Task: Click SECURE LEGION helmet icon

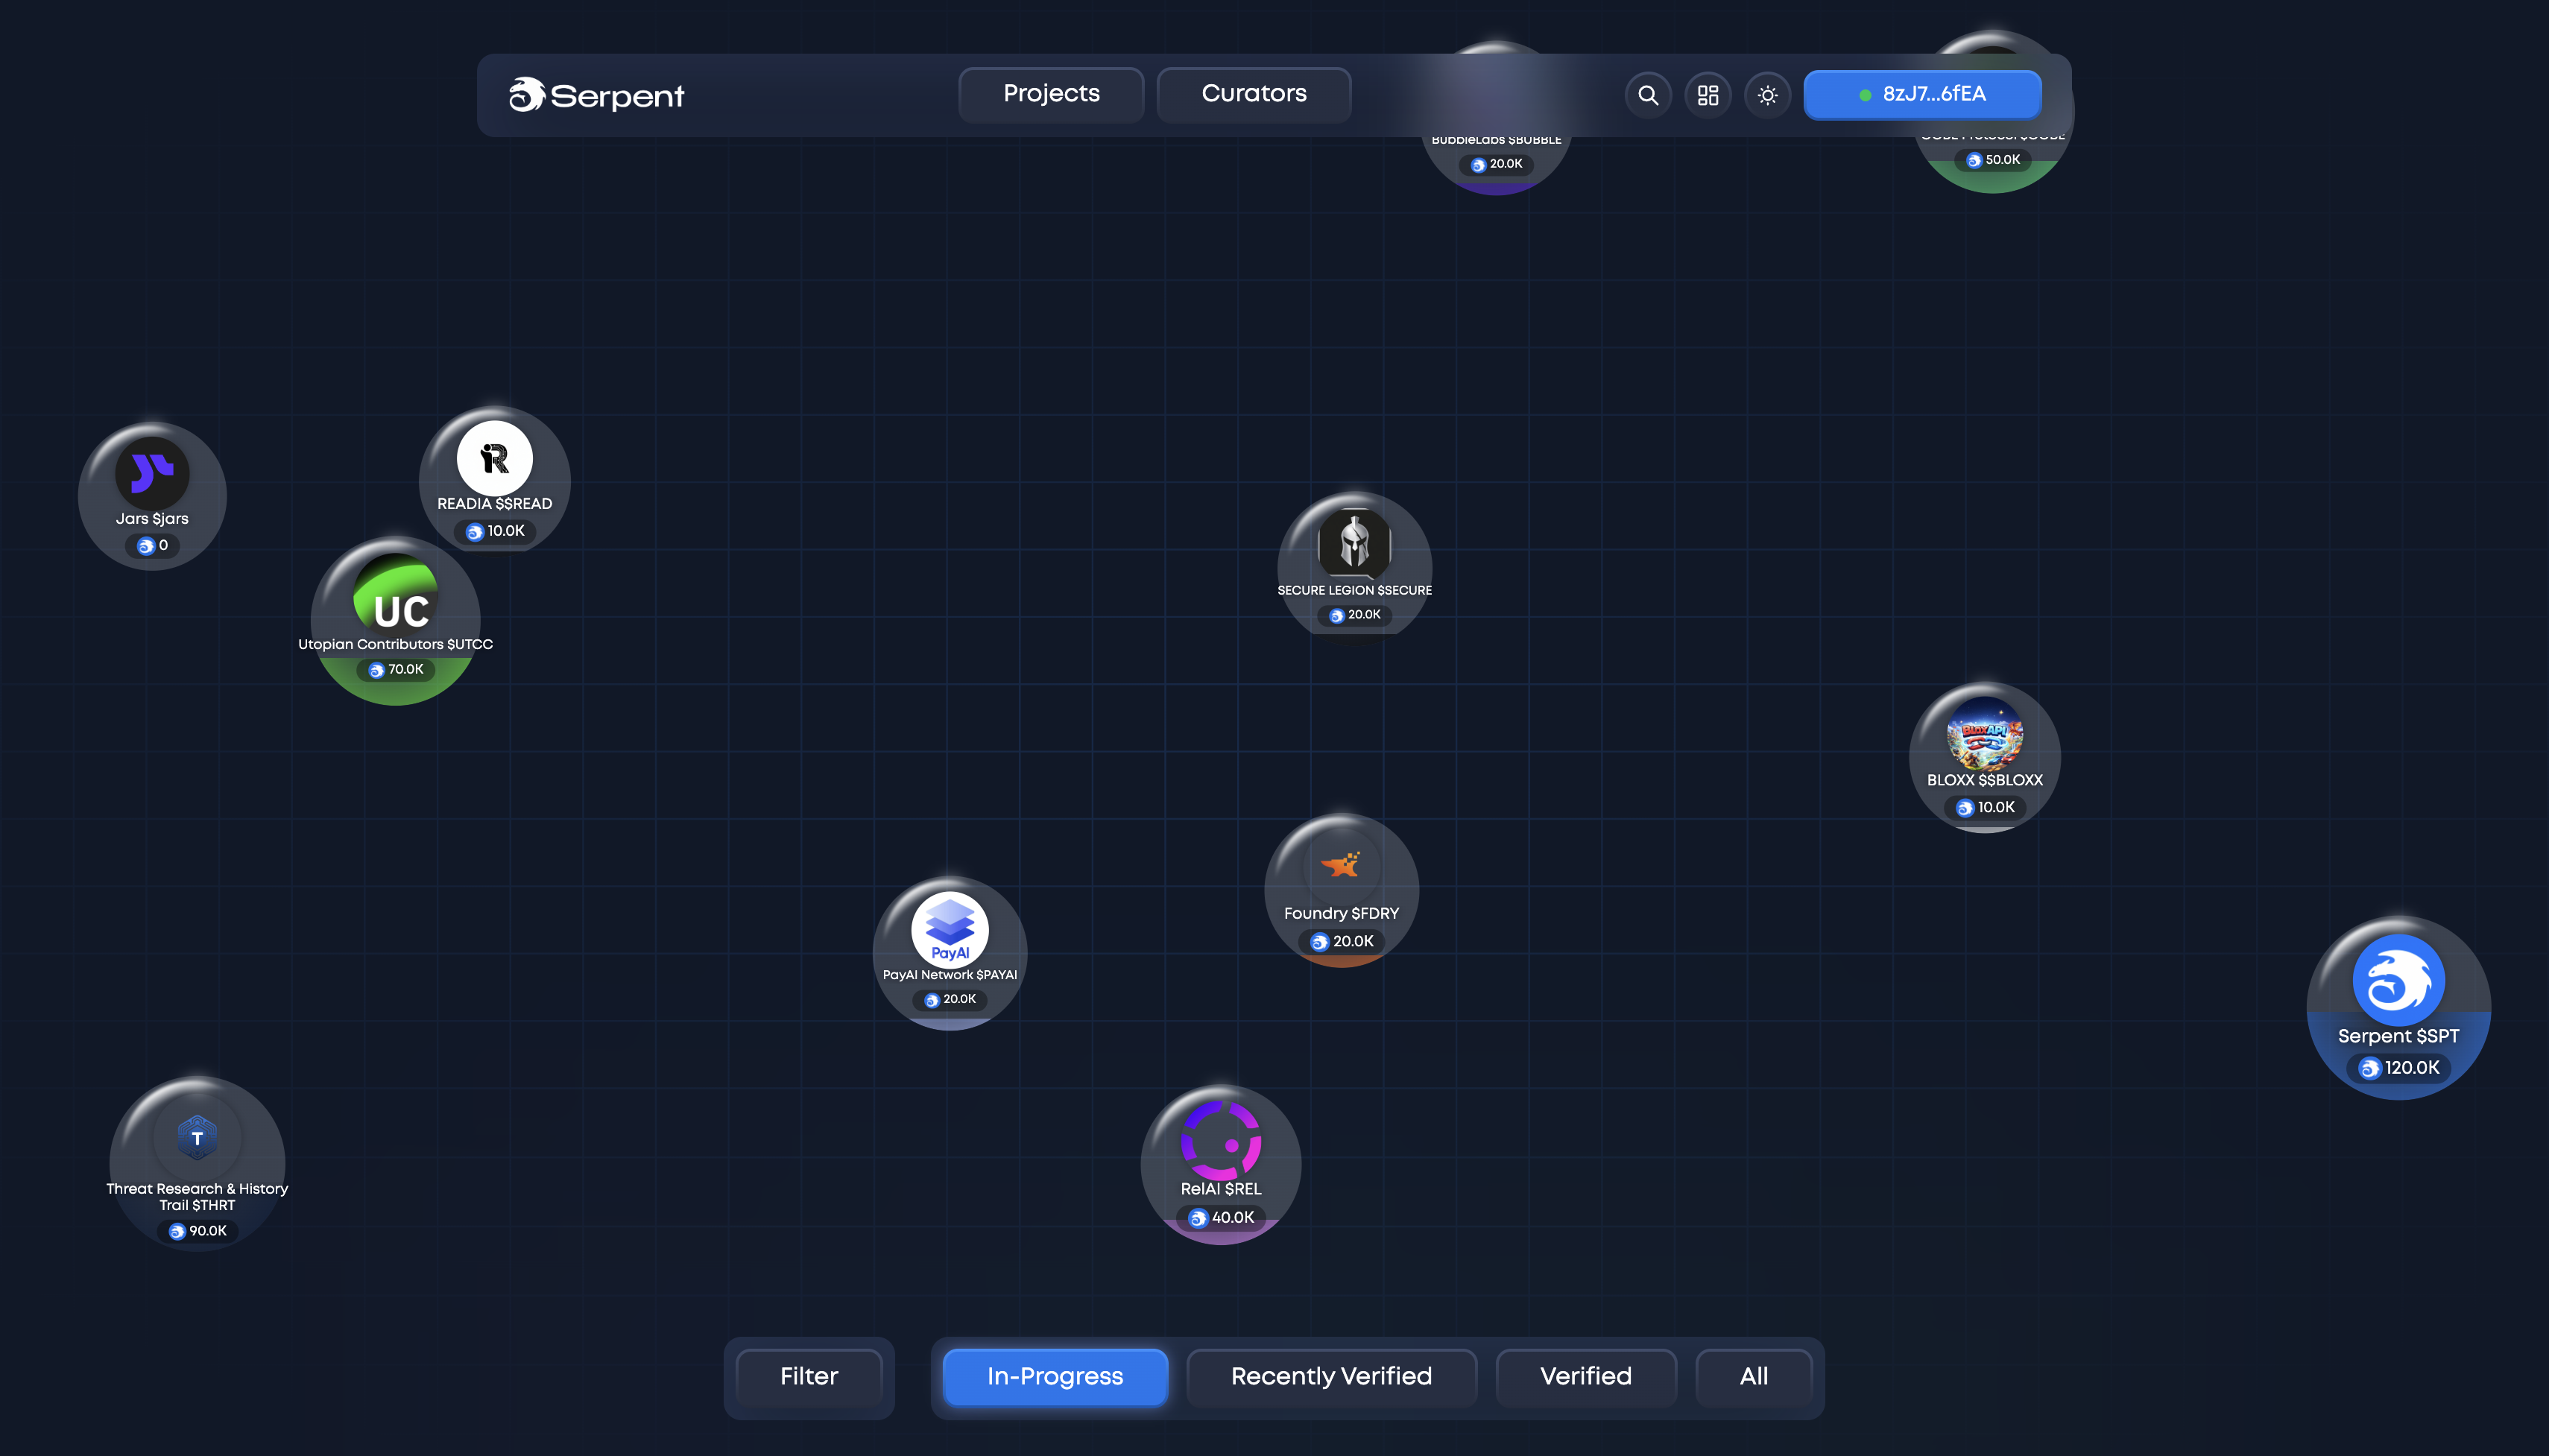Action: pos(1354,543)
